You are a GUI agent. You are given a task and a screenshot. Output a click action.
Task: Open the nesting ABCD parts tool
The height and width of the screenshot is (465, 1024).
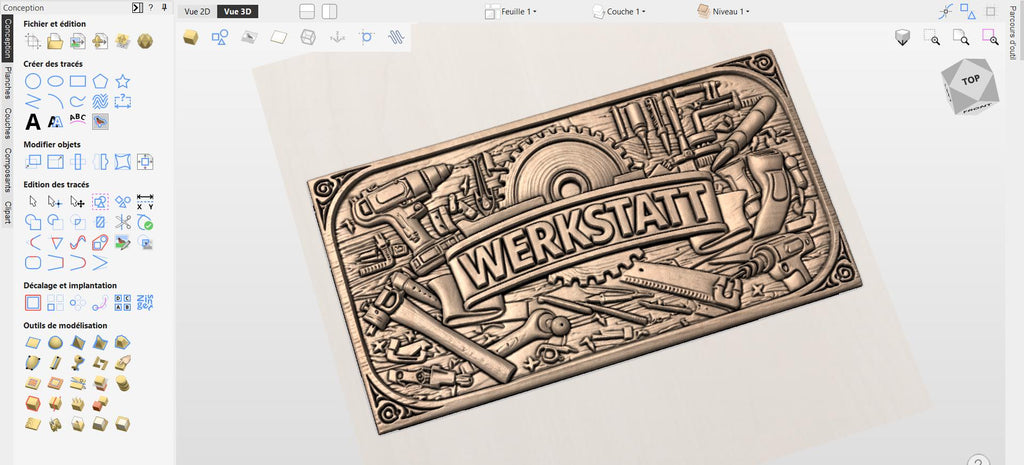[x=123, y=302]
